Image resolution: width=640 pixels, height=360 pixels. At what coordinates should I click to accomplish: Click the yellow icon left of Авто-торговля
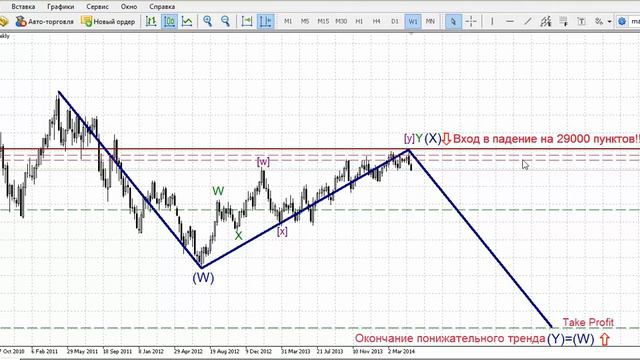point(4,22)
